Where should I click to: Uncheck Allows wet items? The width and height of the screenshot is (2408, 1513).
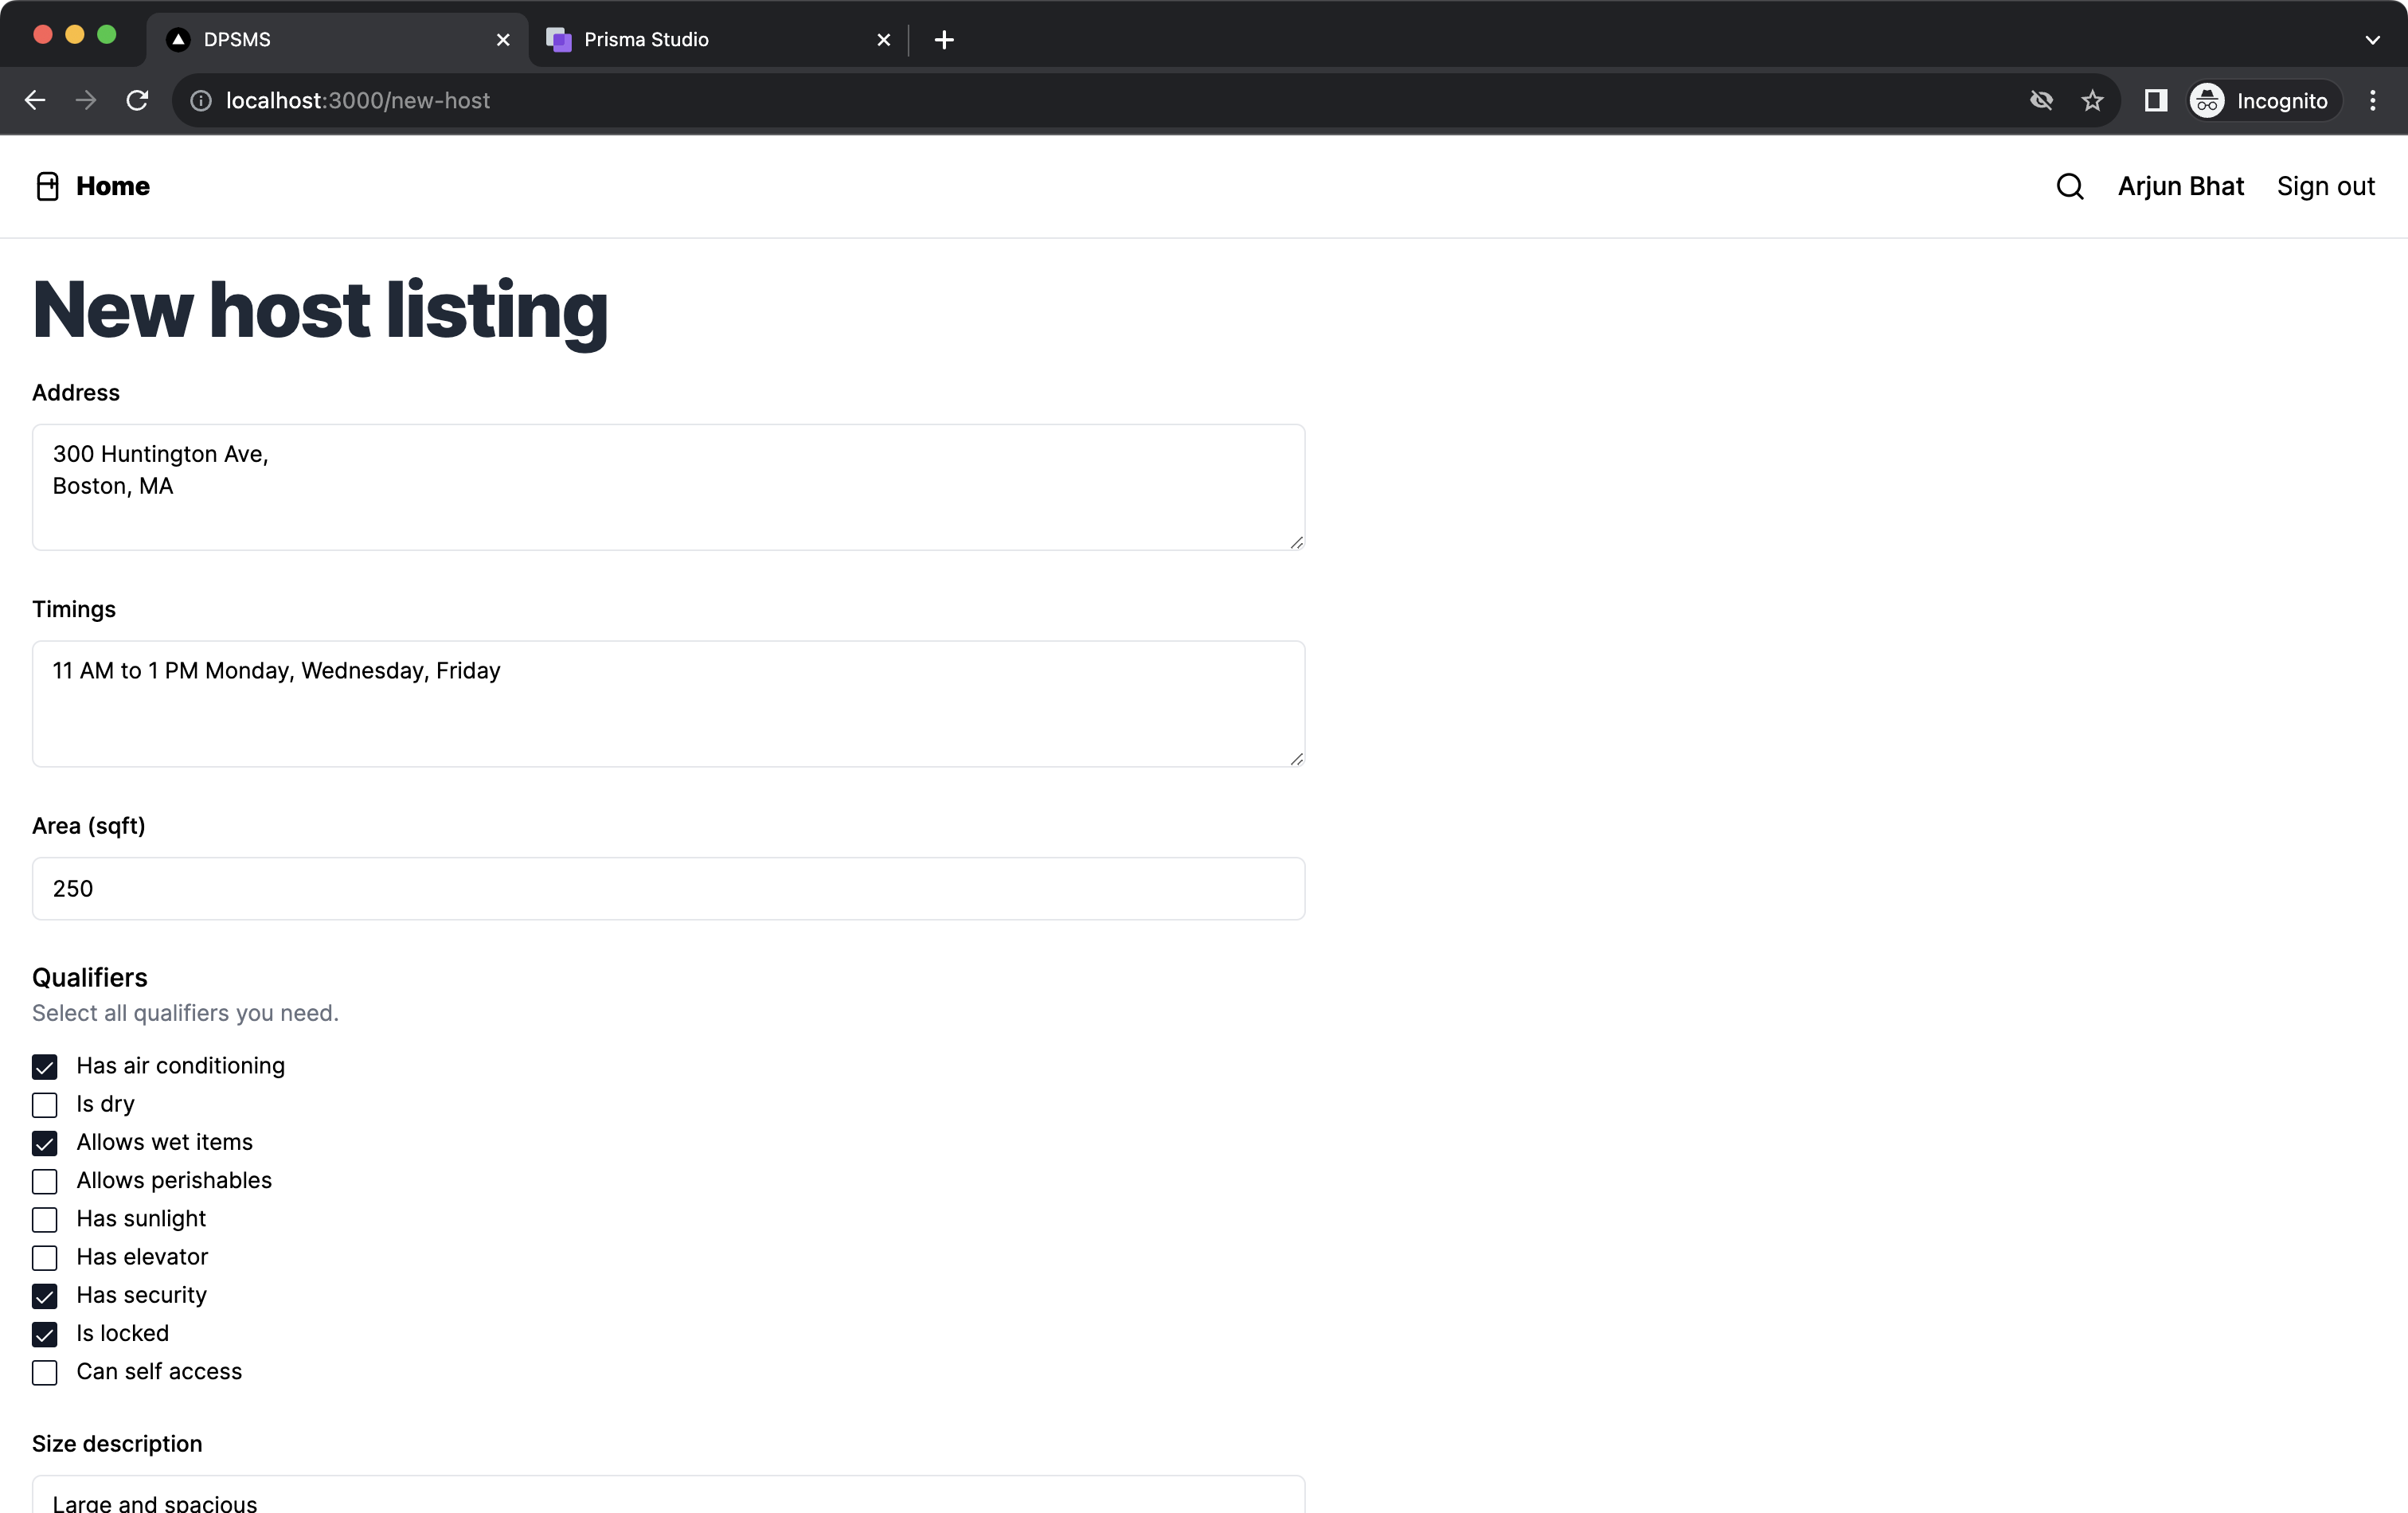pyautogui.click(x=44, y=1143)
